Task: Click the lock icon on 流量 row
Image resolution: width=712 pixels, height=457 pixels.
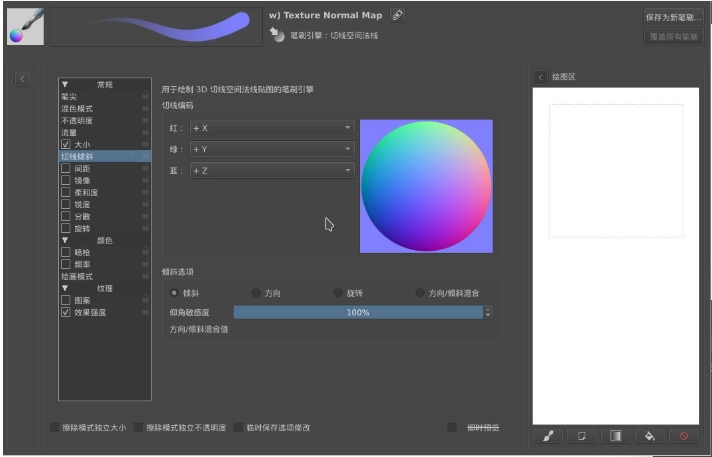Action: pos(145,132)
